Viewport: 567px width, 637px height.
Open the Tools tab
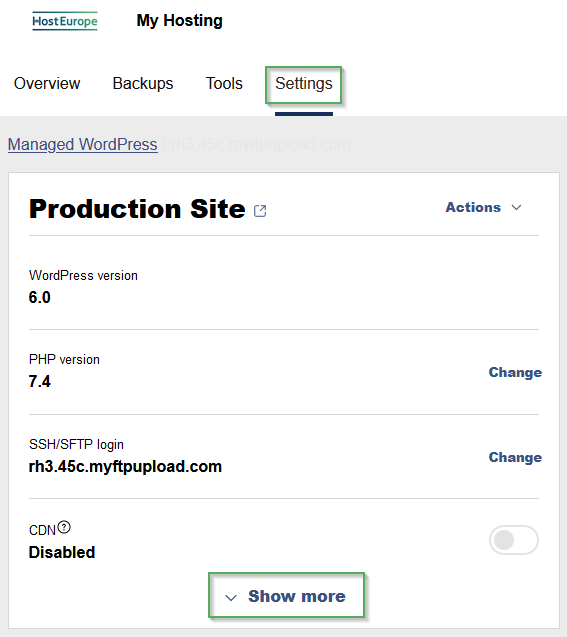(x=224, y=83)
